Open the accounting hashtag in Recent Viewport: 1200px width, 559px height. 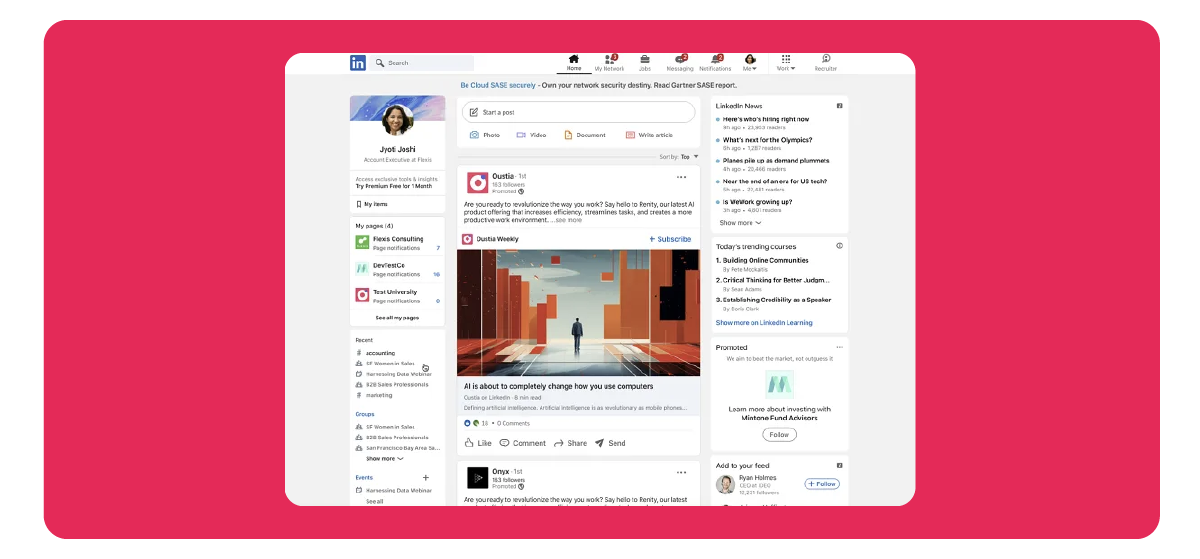coord(380,353)
